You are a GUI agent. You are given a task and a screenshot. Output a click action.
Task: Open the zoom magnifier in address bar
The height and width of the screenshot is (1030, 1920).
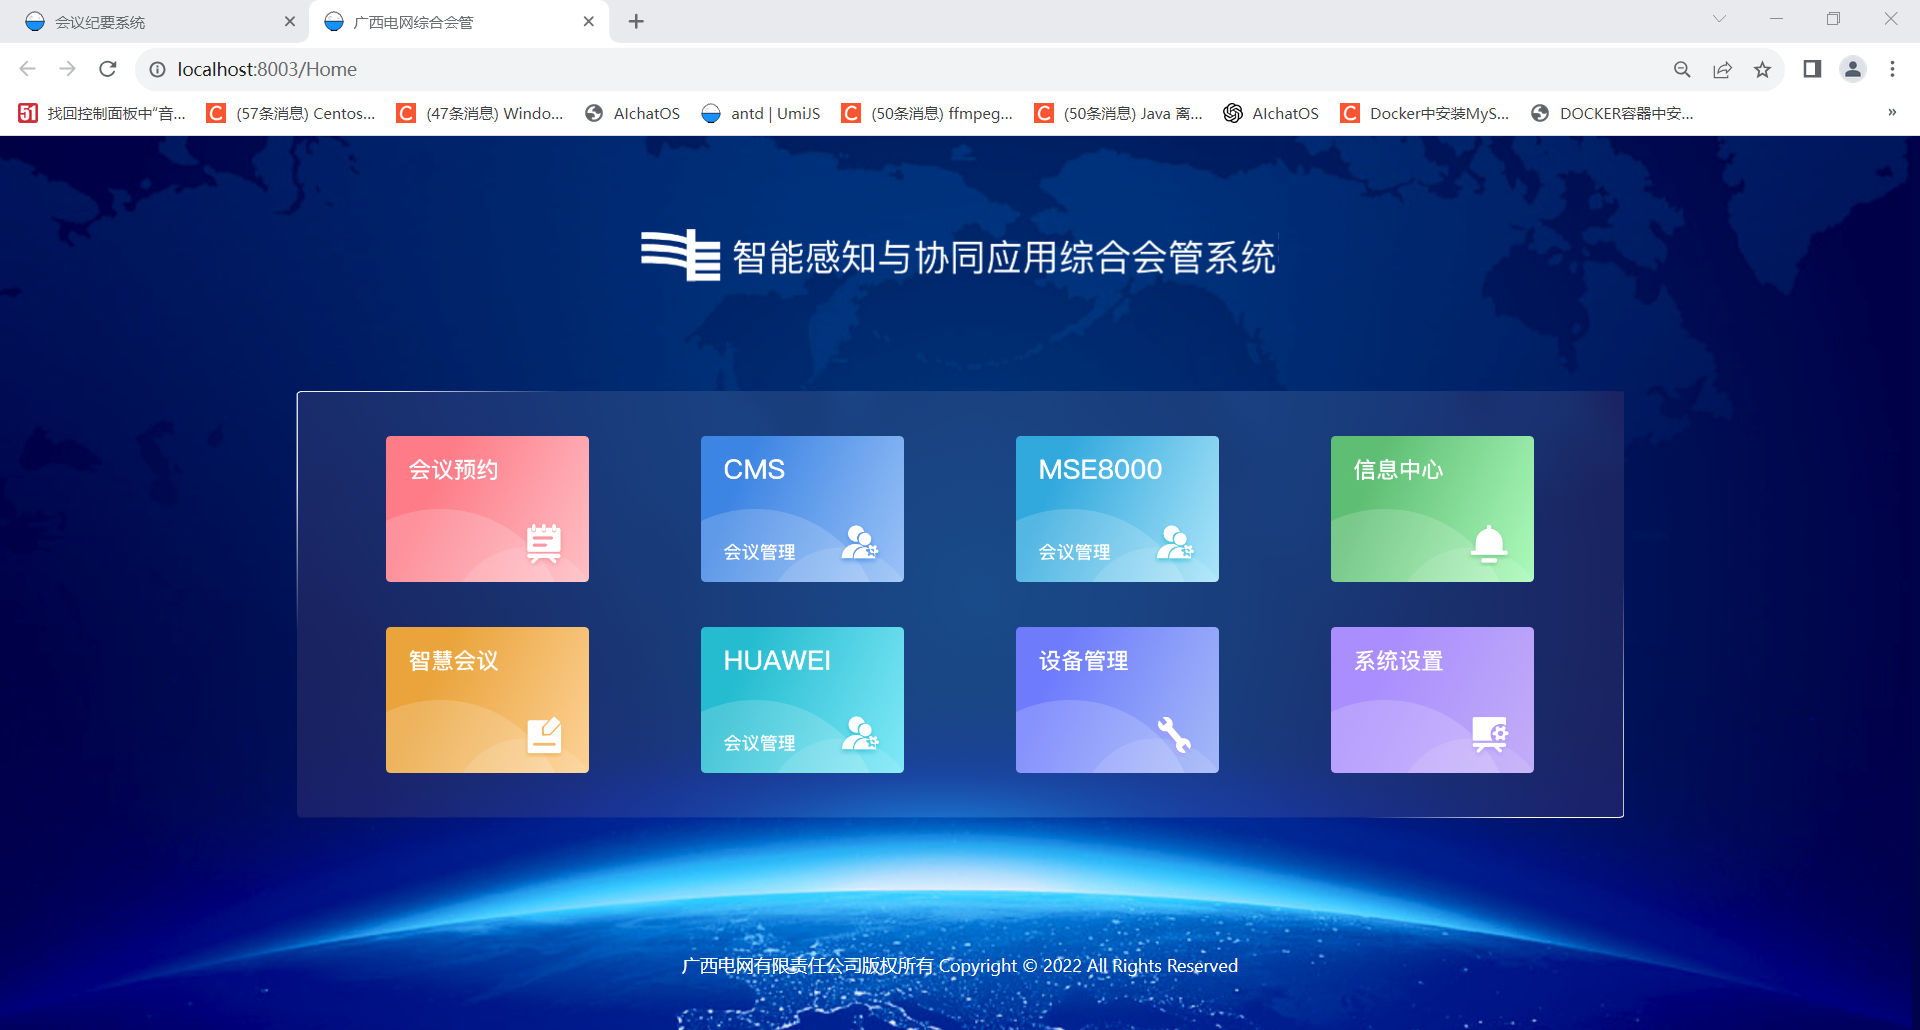point(1682,69)
